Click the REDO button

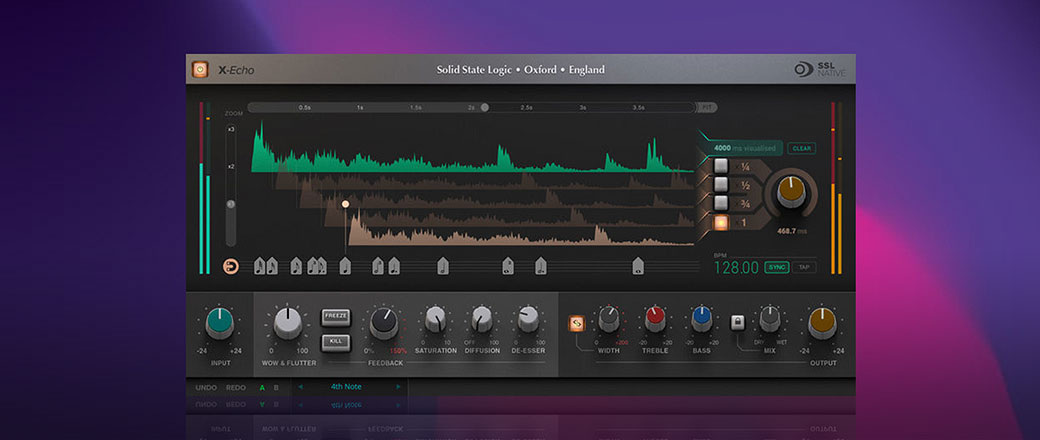coord(235,387)
